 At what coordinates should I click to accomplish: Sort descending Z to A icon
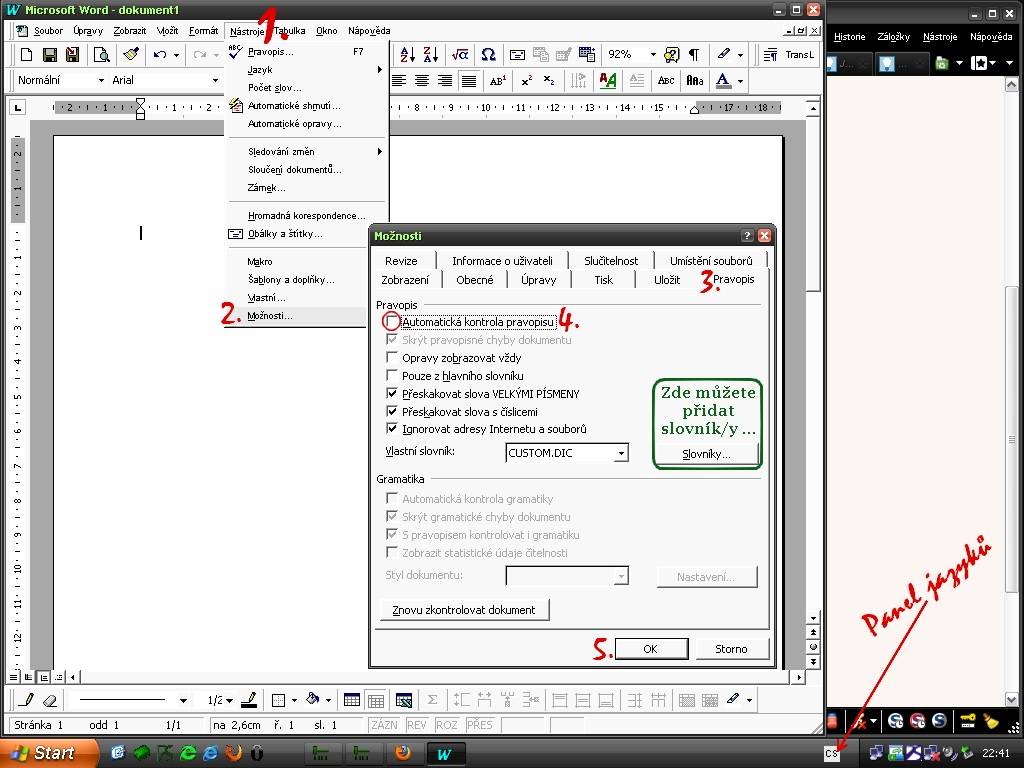click(431, 55)
